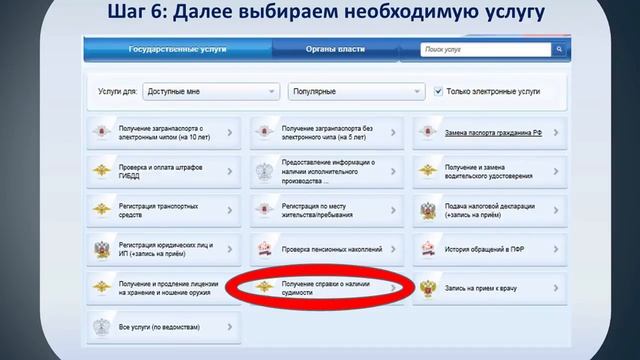Open Подача налоговой декларации service
The height and width of the screenshot is (360, 640).
[490, 210]
